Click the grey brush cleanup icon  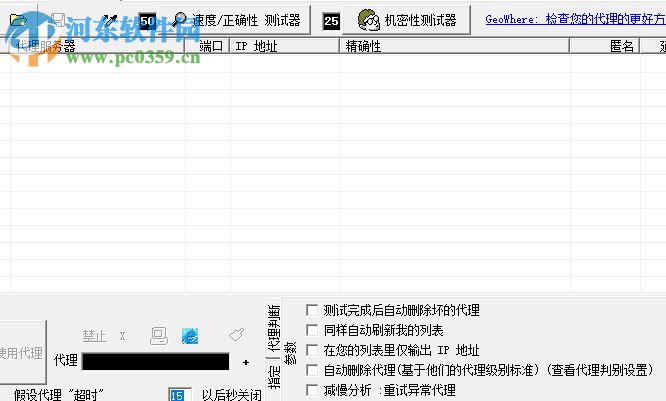pos(237,335)
